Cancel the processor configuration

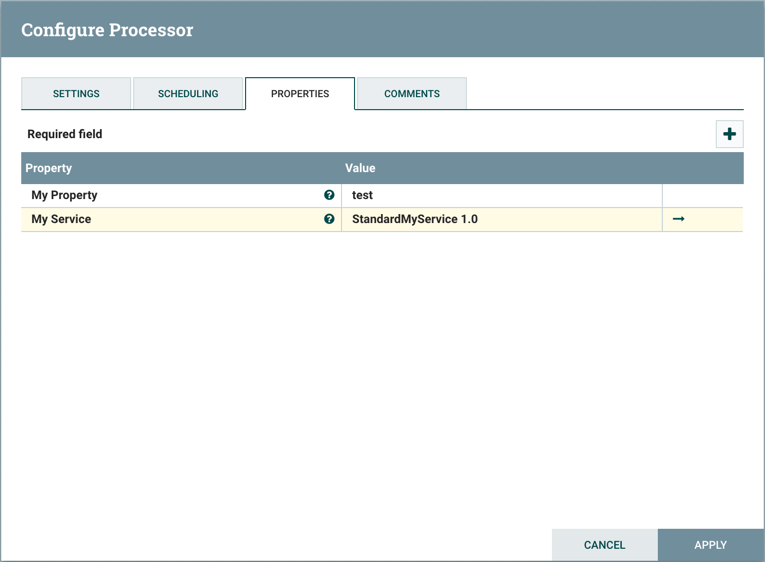(604, 545)
